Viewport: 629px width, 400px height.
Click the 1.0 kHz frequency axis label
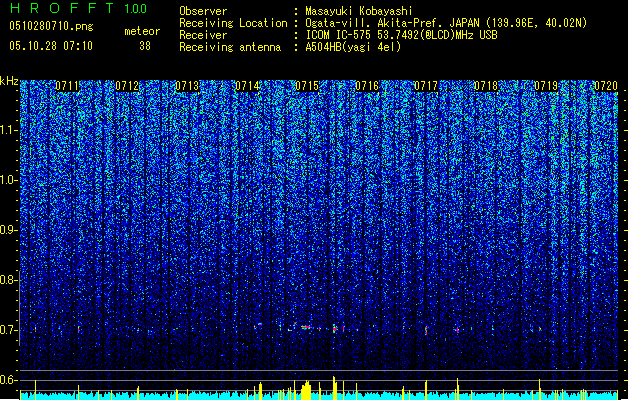click(9, 180)
